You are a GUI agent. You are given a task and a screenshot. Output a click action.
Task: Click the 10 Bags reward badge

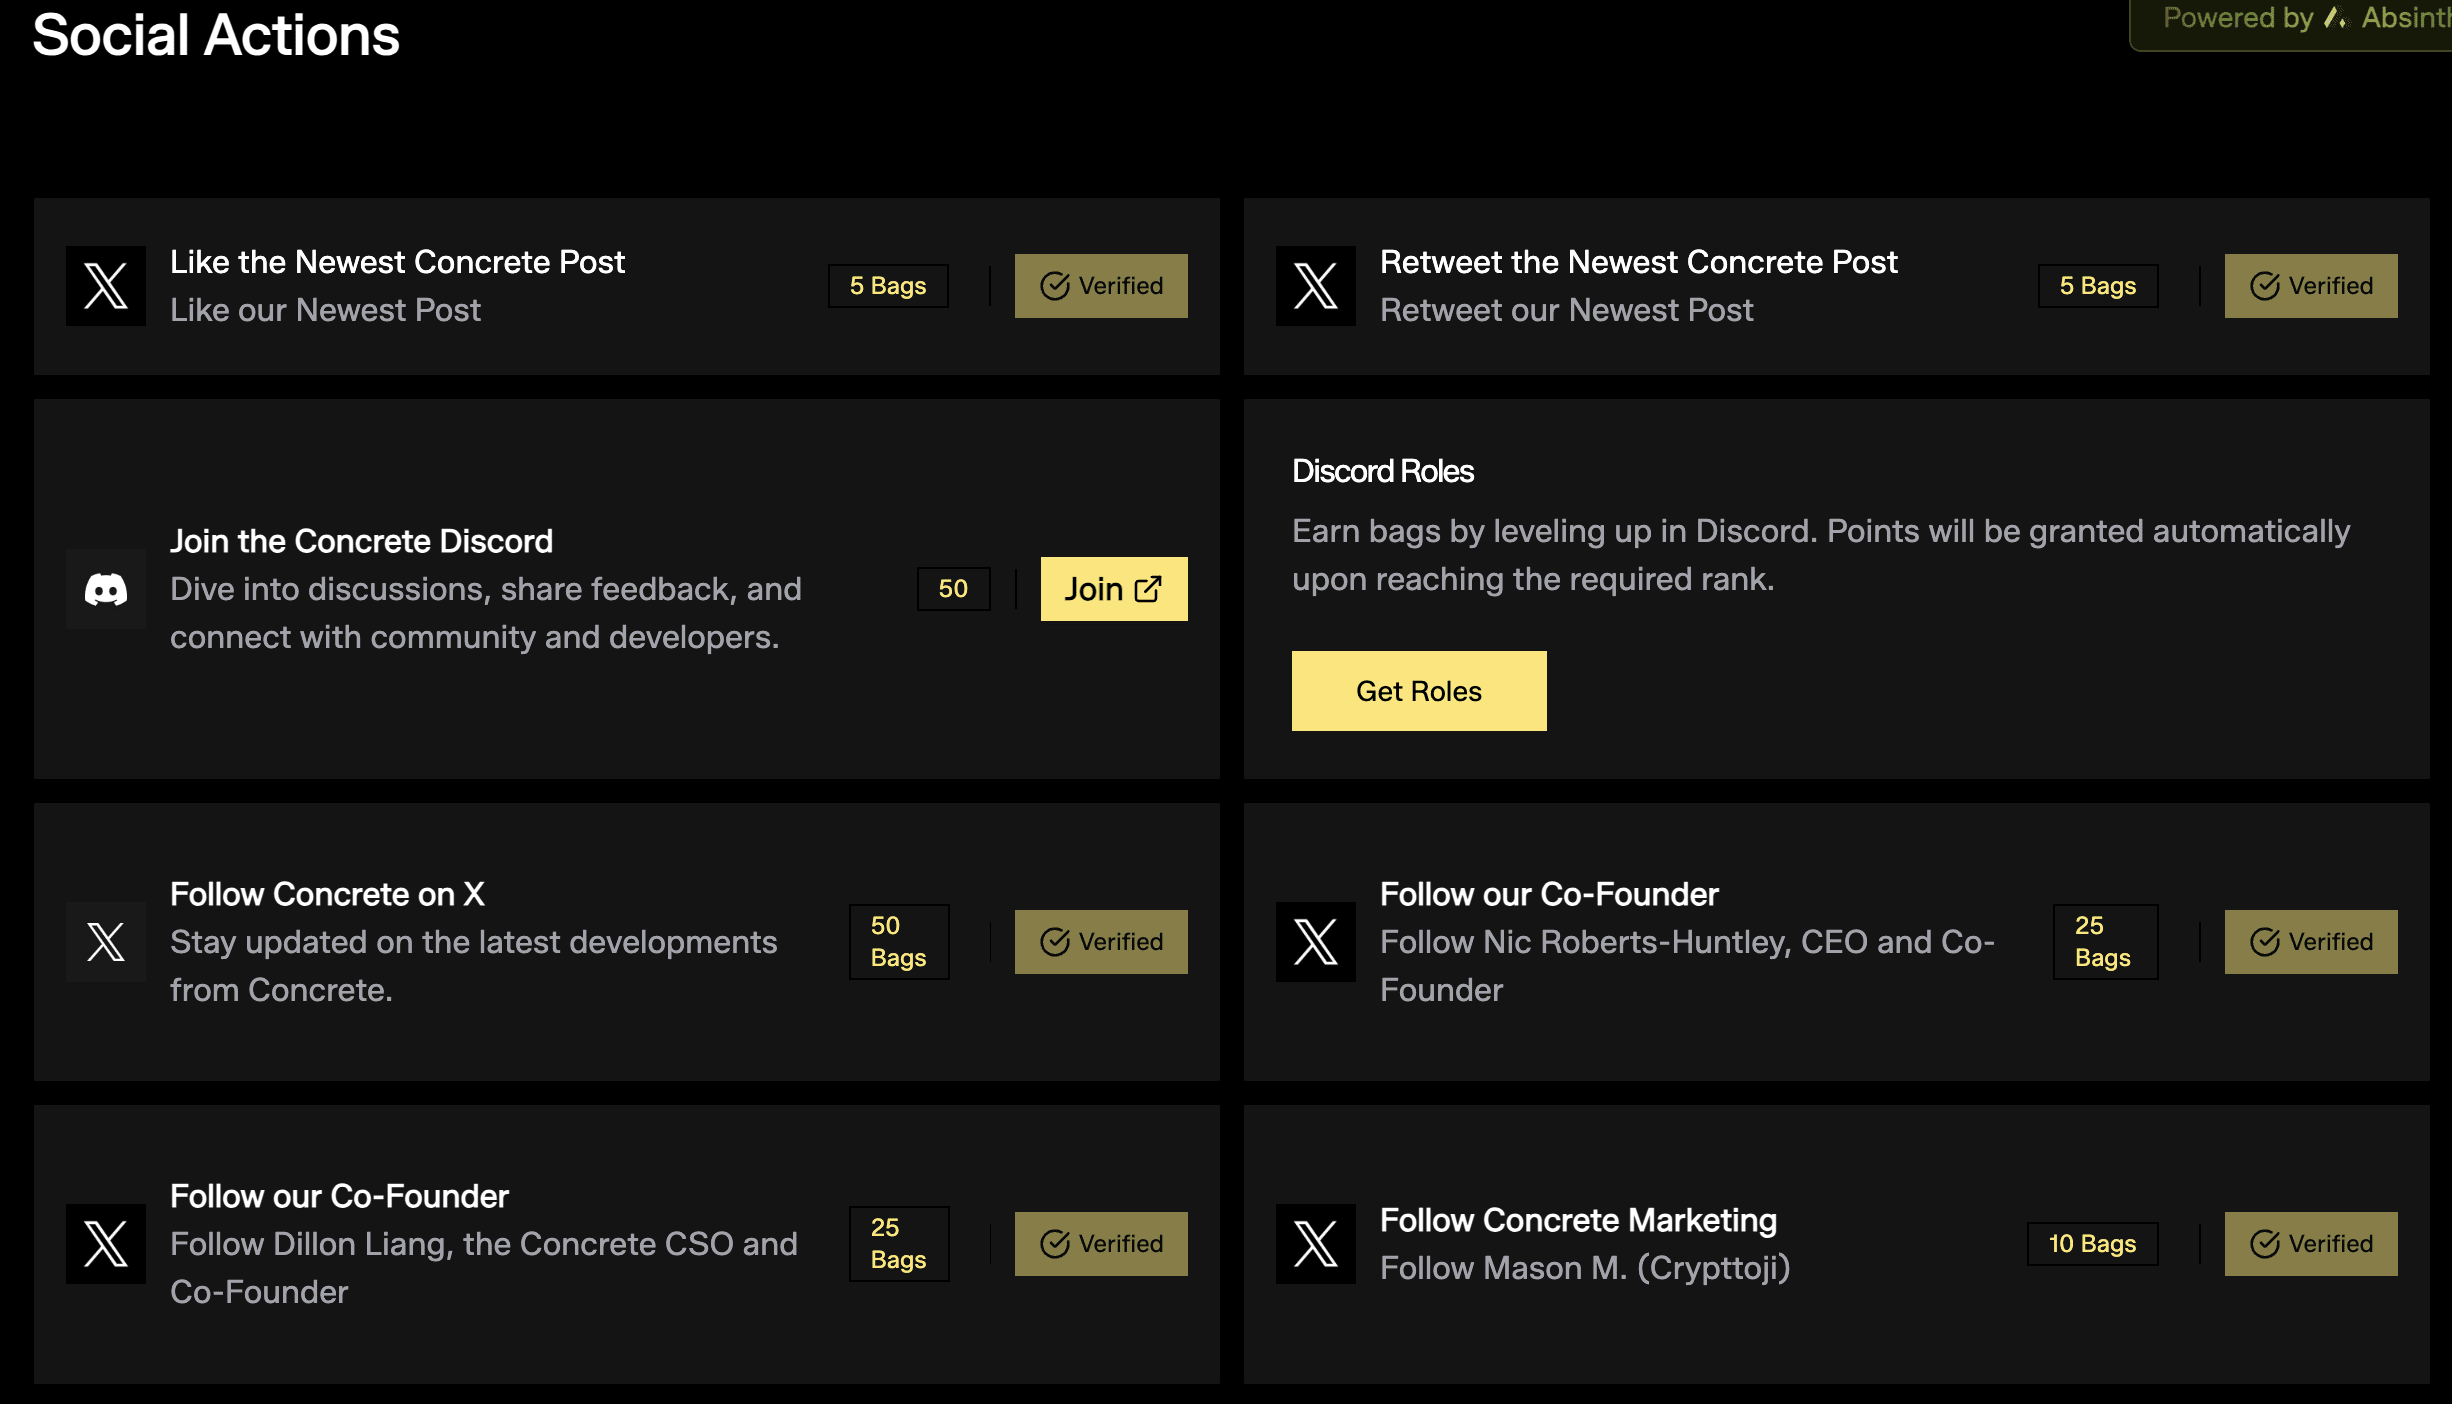2093,1244
